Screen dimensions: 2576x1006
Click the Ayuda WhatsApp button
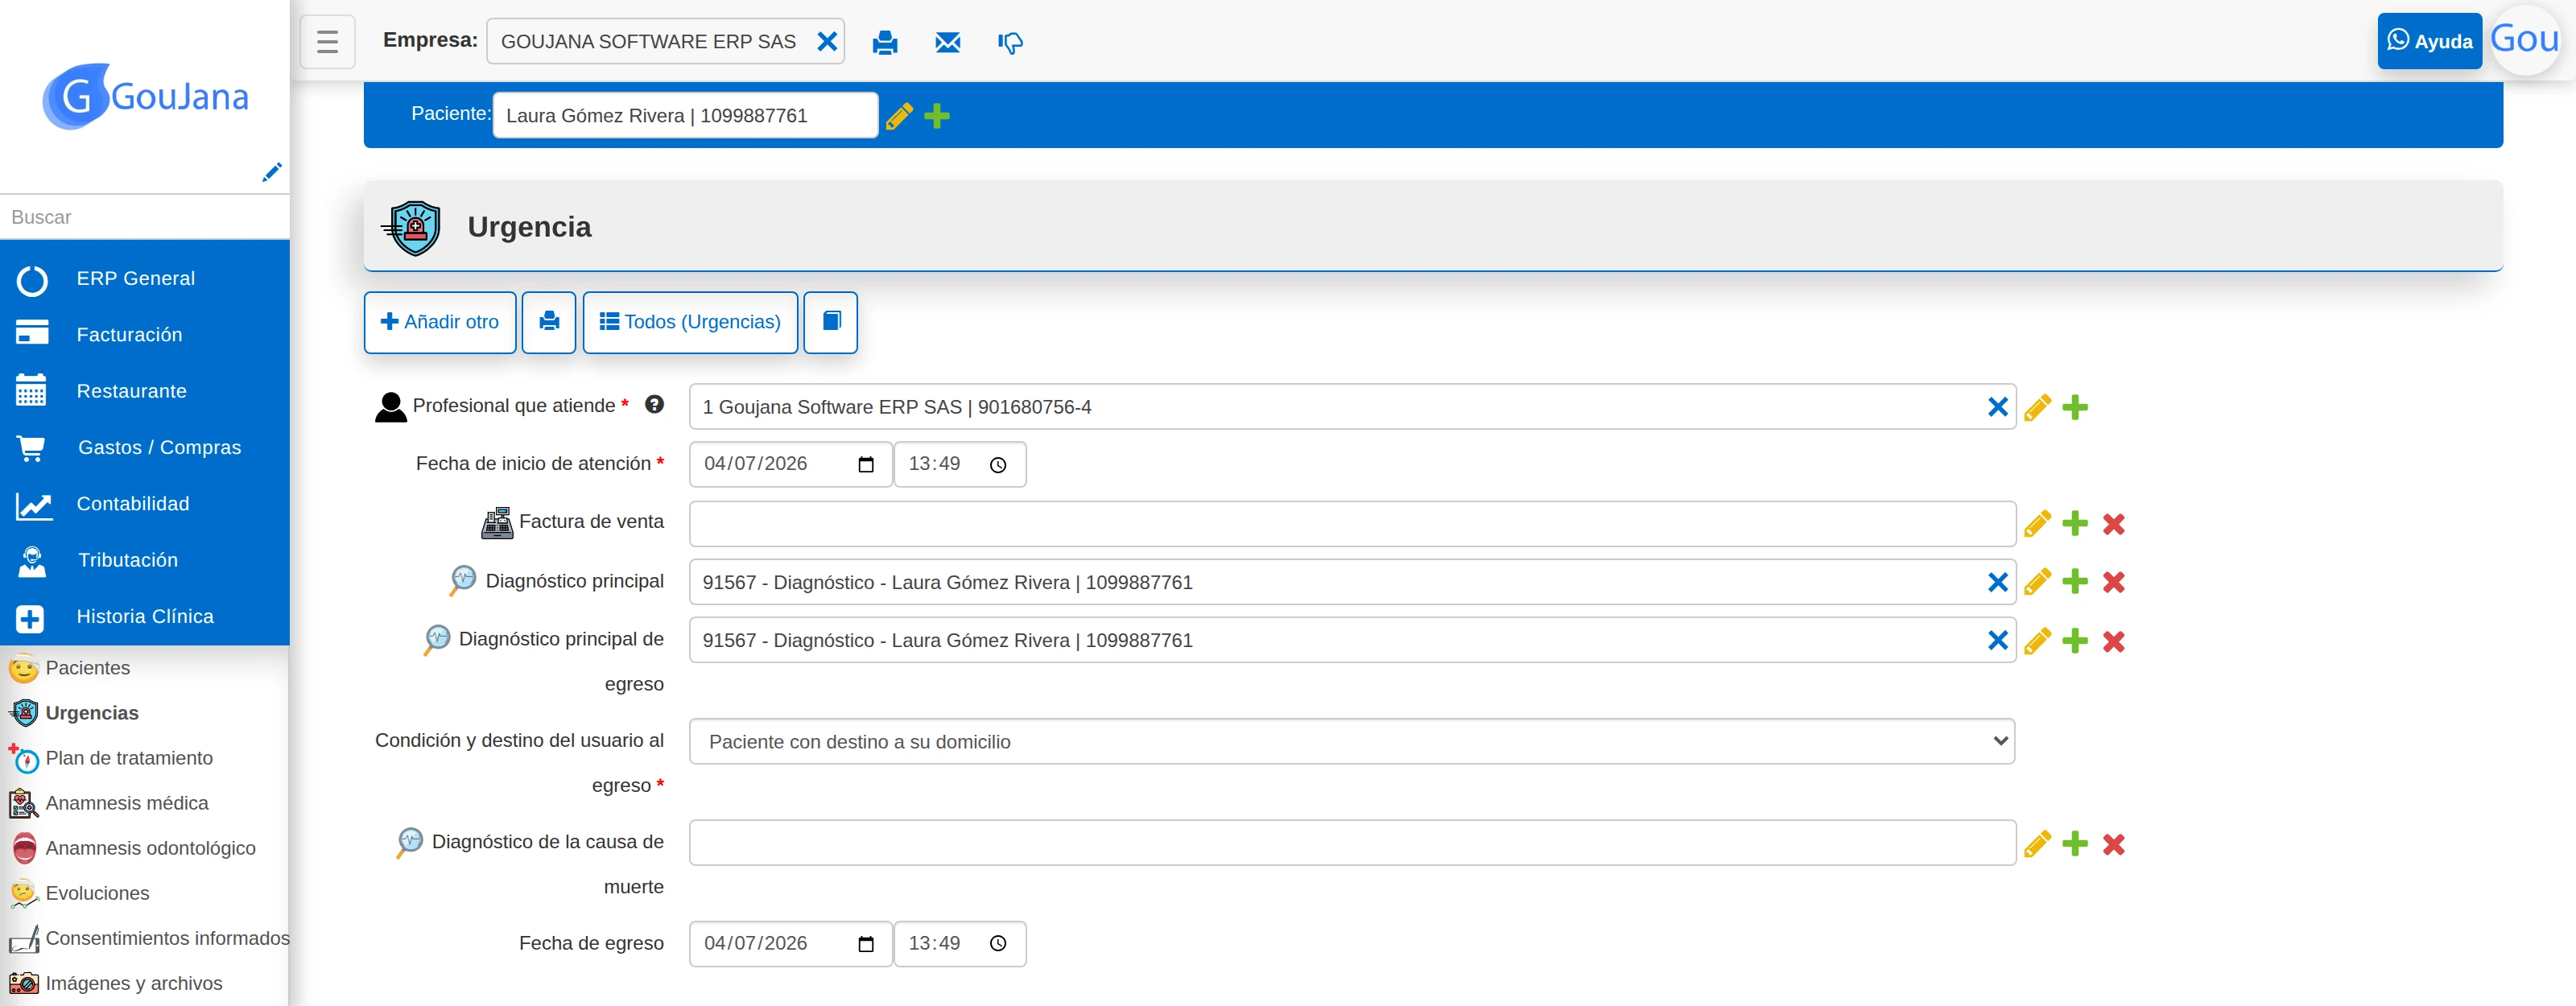2429,41
